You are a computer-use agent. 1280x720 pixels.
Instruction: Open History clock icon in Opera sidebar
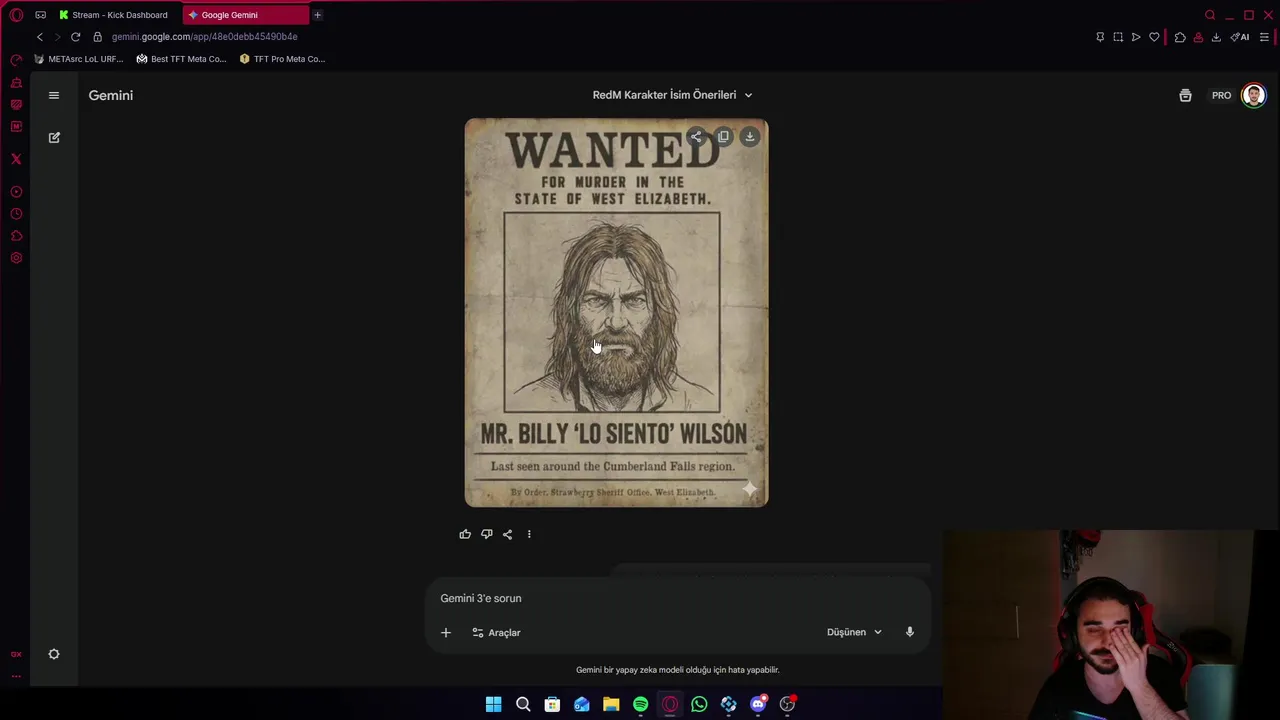click(16, 214)
